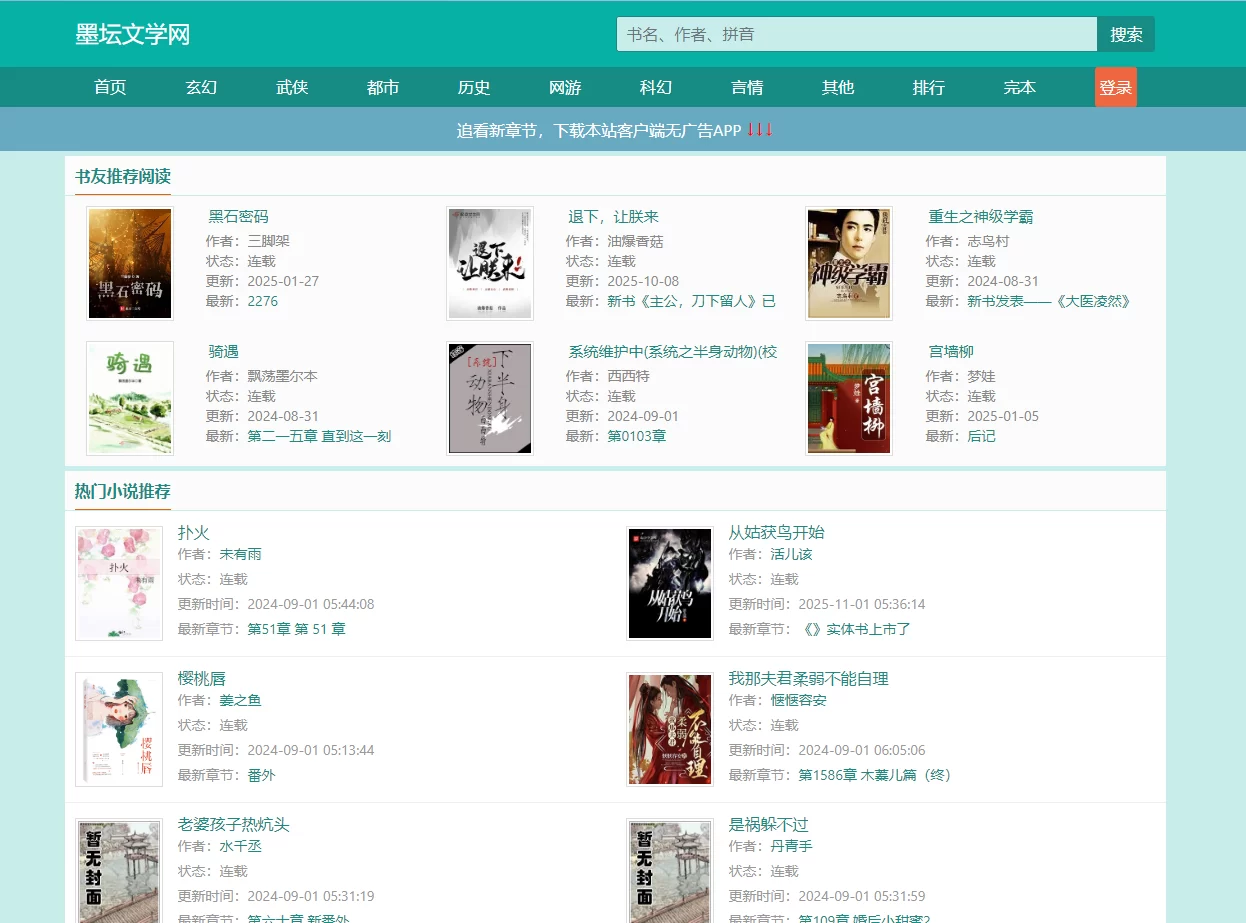Open the 完本 completed books menu
Screen dimensions: 1246x923
tap(1020, 88)
